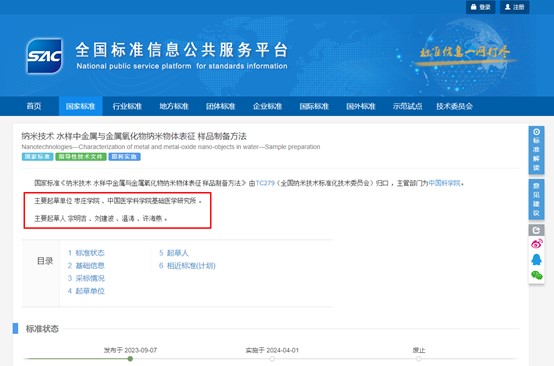Click the 登录 login button

click(481, 7)
